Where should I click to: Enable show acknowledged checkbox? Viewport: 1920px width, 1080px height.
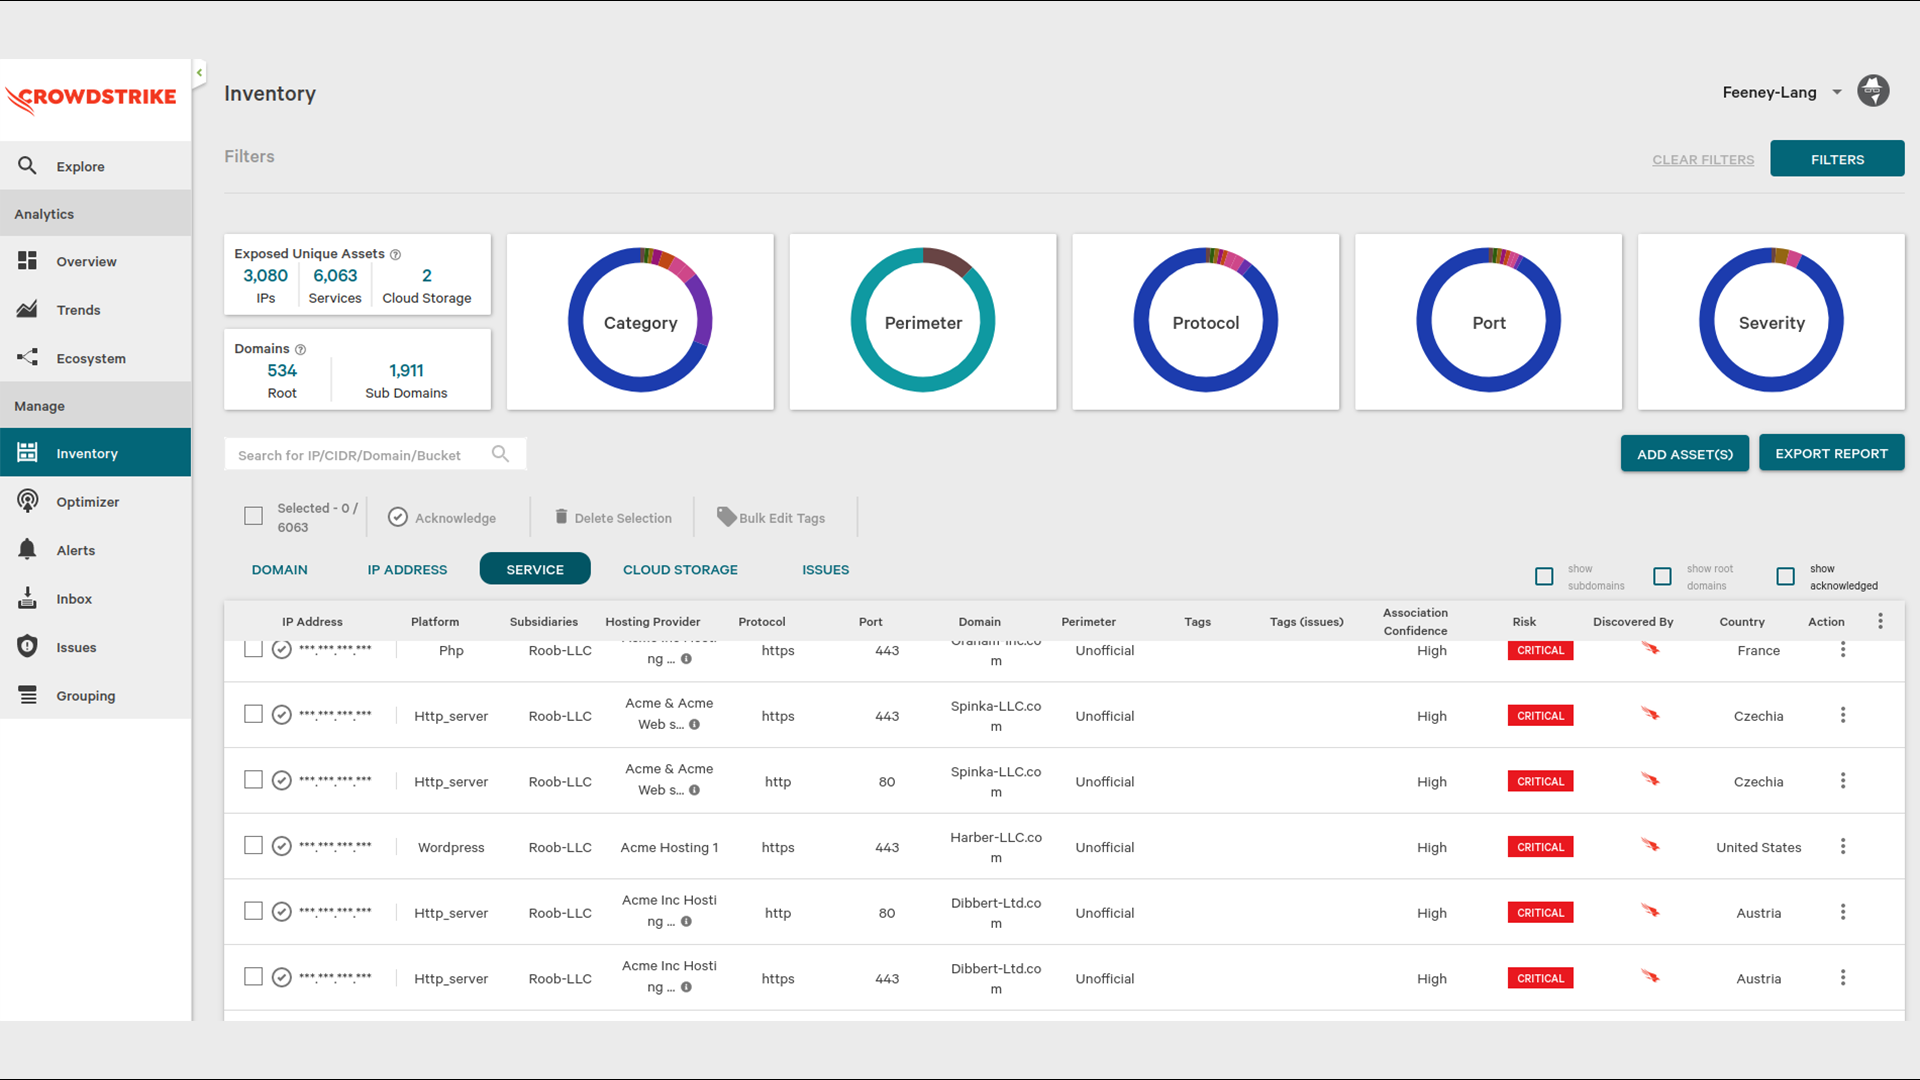pos(1785,577)
